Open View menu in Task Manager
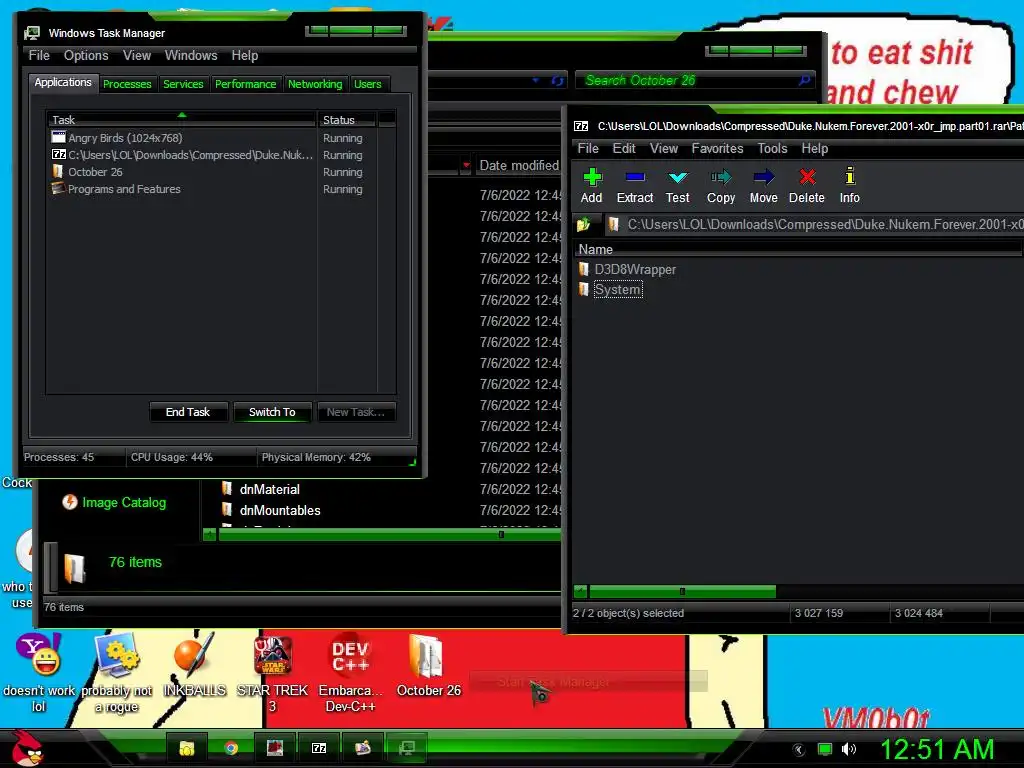 [137, 56]
